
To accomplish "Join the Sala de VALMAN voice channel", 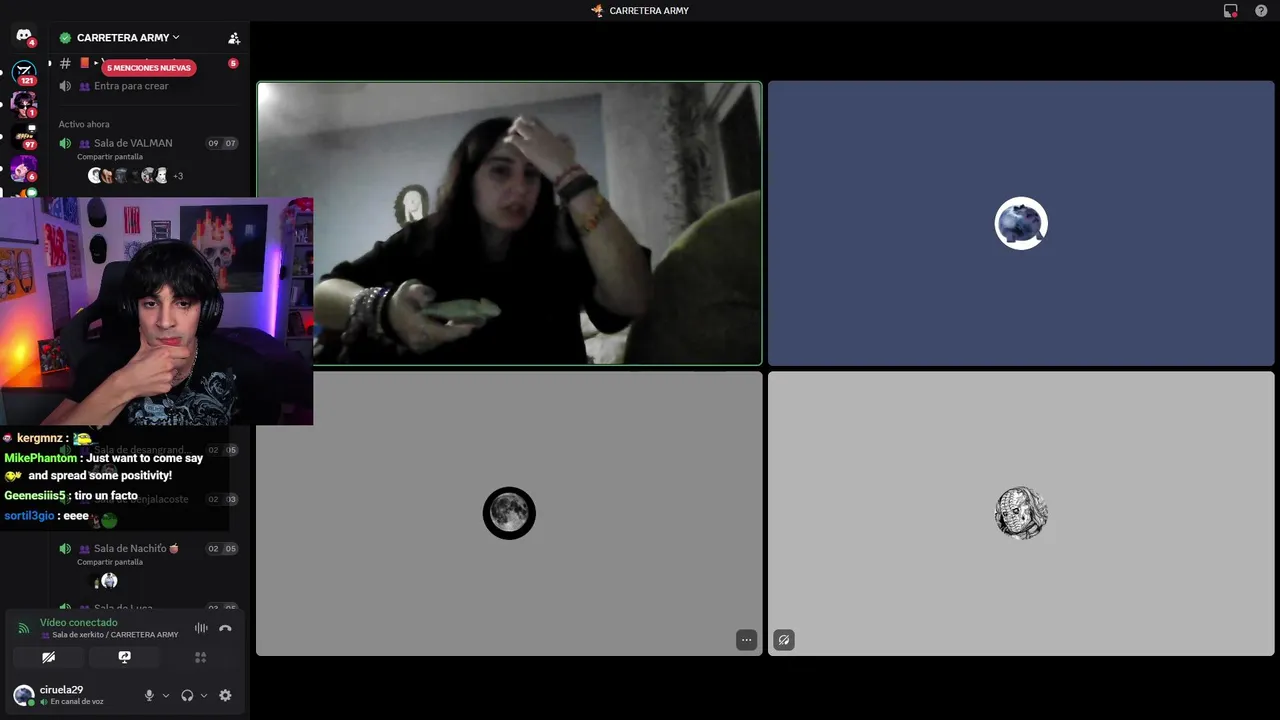I will tap(133, 143).
